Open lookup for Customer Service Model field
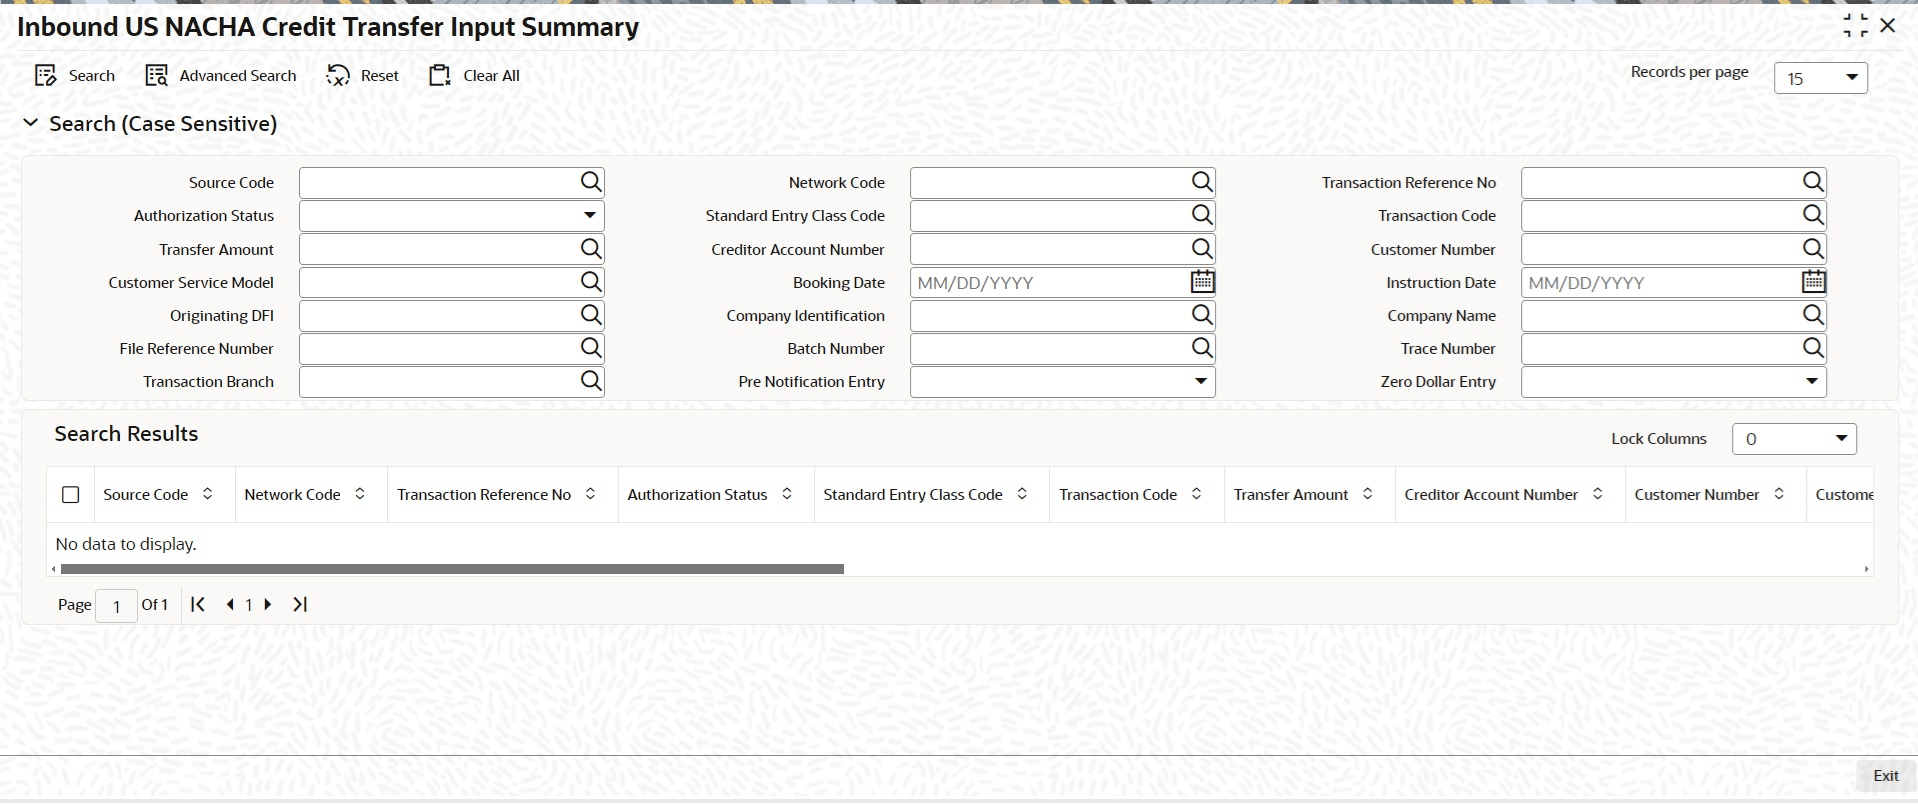The height and width of the screenshot is (805, 1918). tap(591, 282)
